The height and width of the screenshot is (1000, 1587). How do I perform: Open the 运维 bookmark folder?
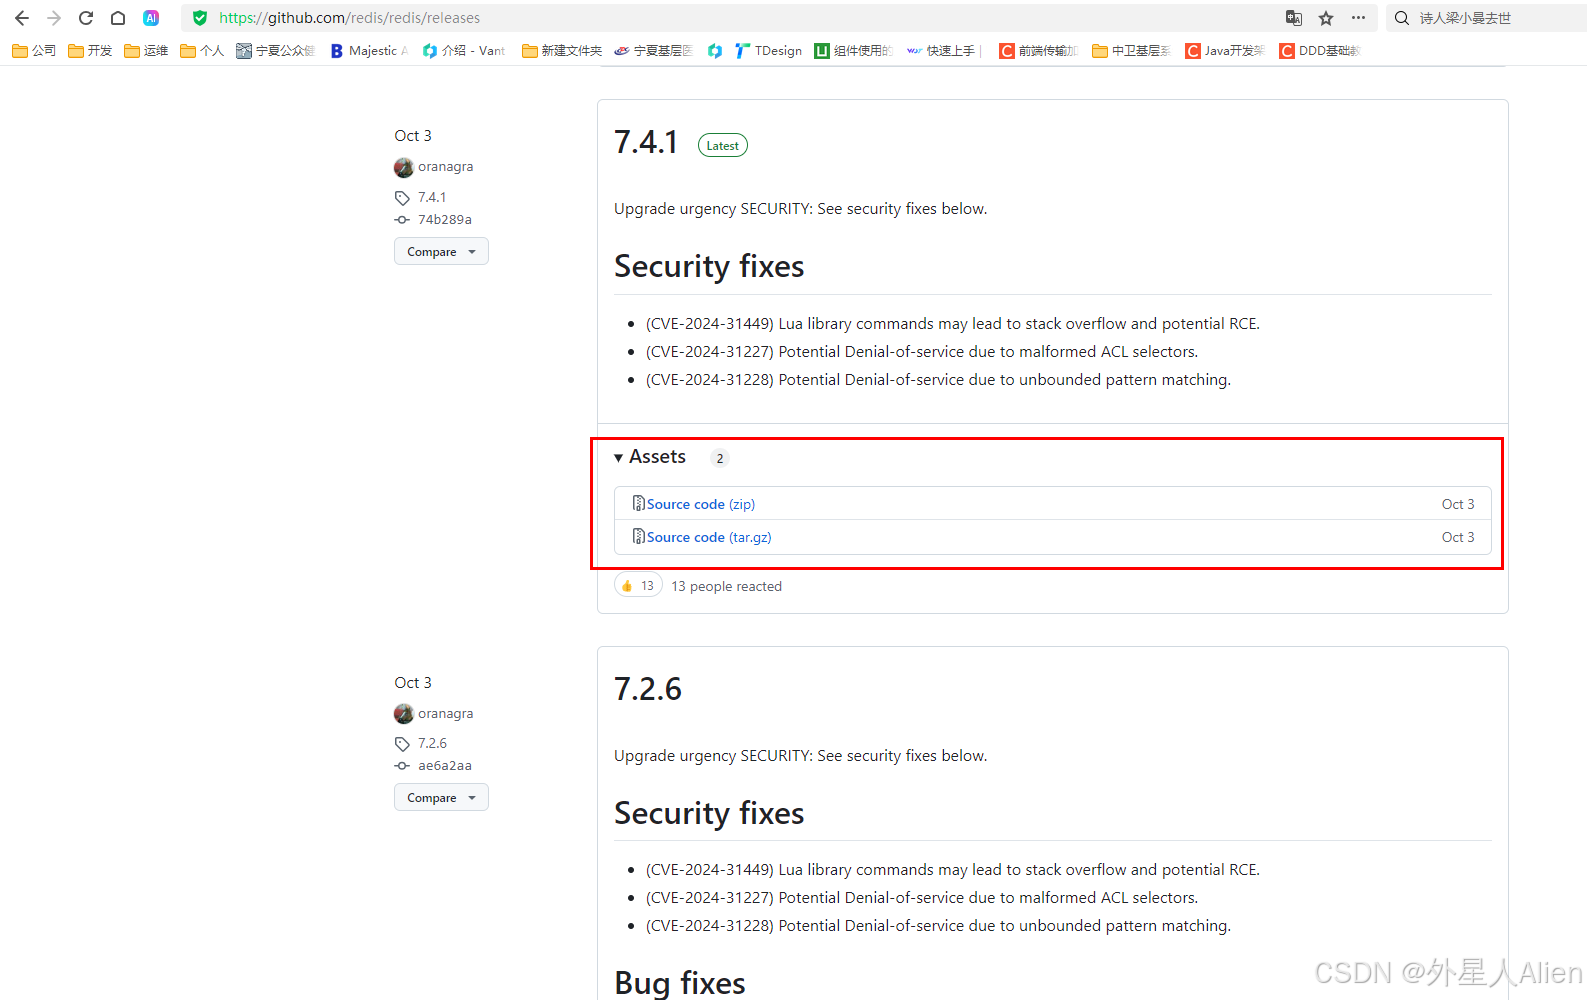click(146, 50)
